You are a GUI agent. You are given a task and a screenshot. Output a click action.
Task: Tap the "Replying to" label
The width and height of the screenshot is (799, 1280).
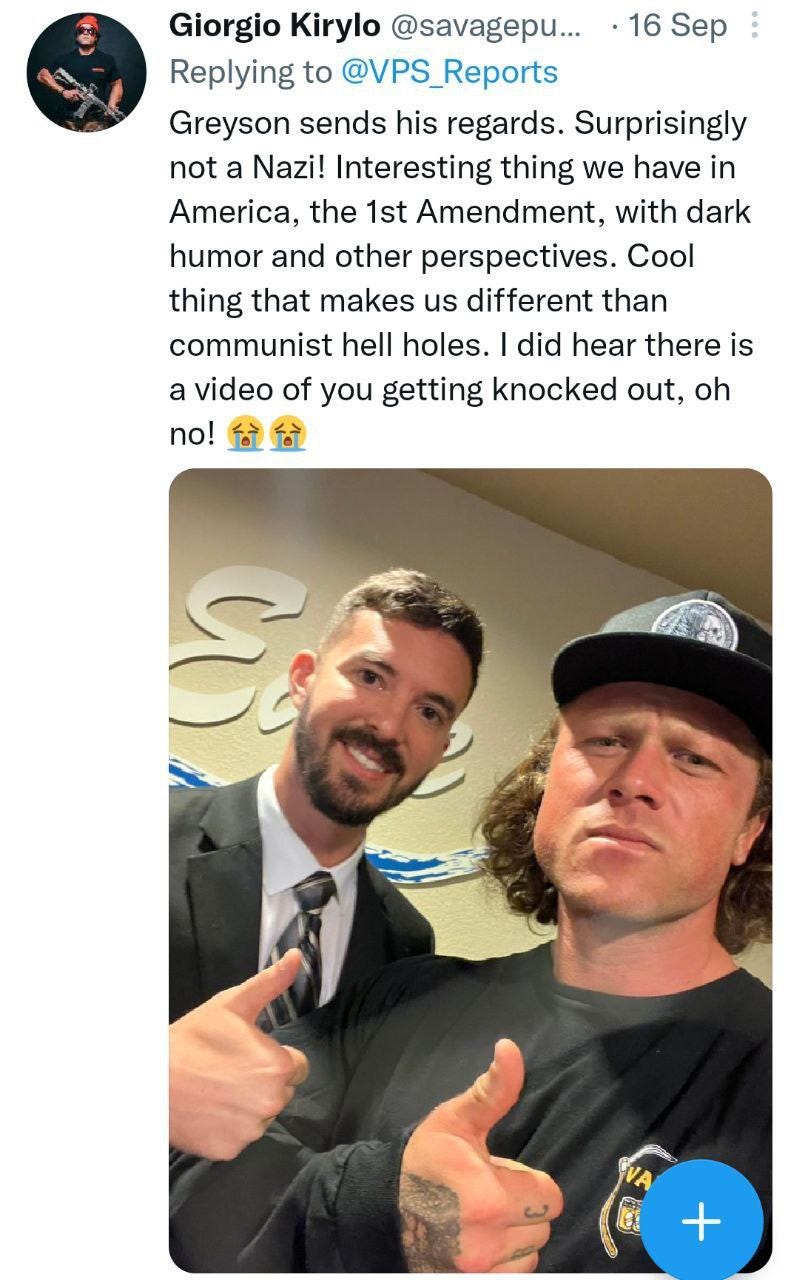click(x=252, y=72)
